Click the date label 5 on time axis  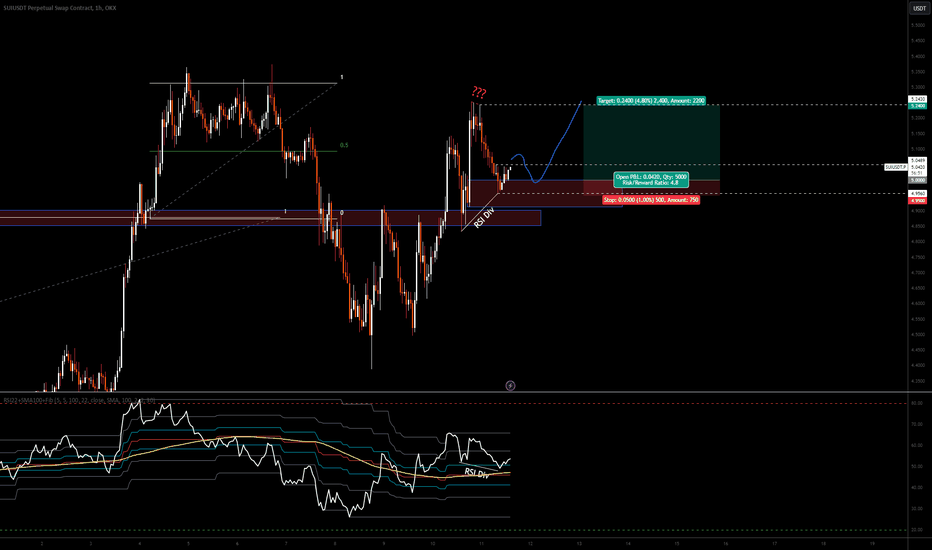tap(188, 543)
